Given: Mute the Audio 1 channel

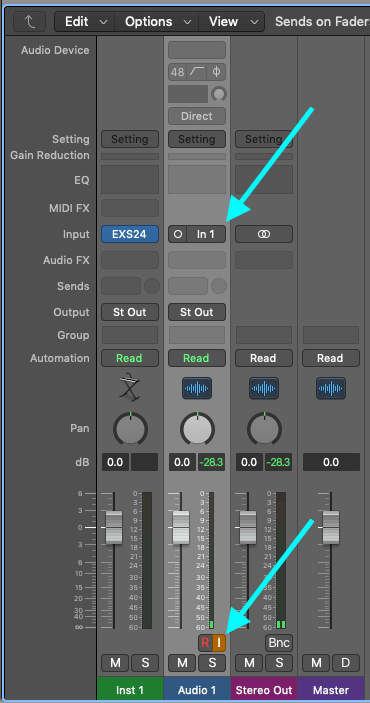Looking at the screenshot, I should (182, 663).
